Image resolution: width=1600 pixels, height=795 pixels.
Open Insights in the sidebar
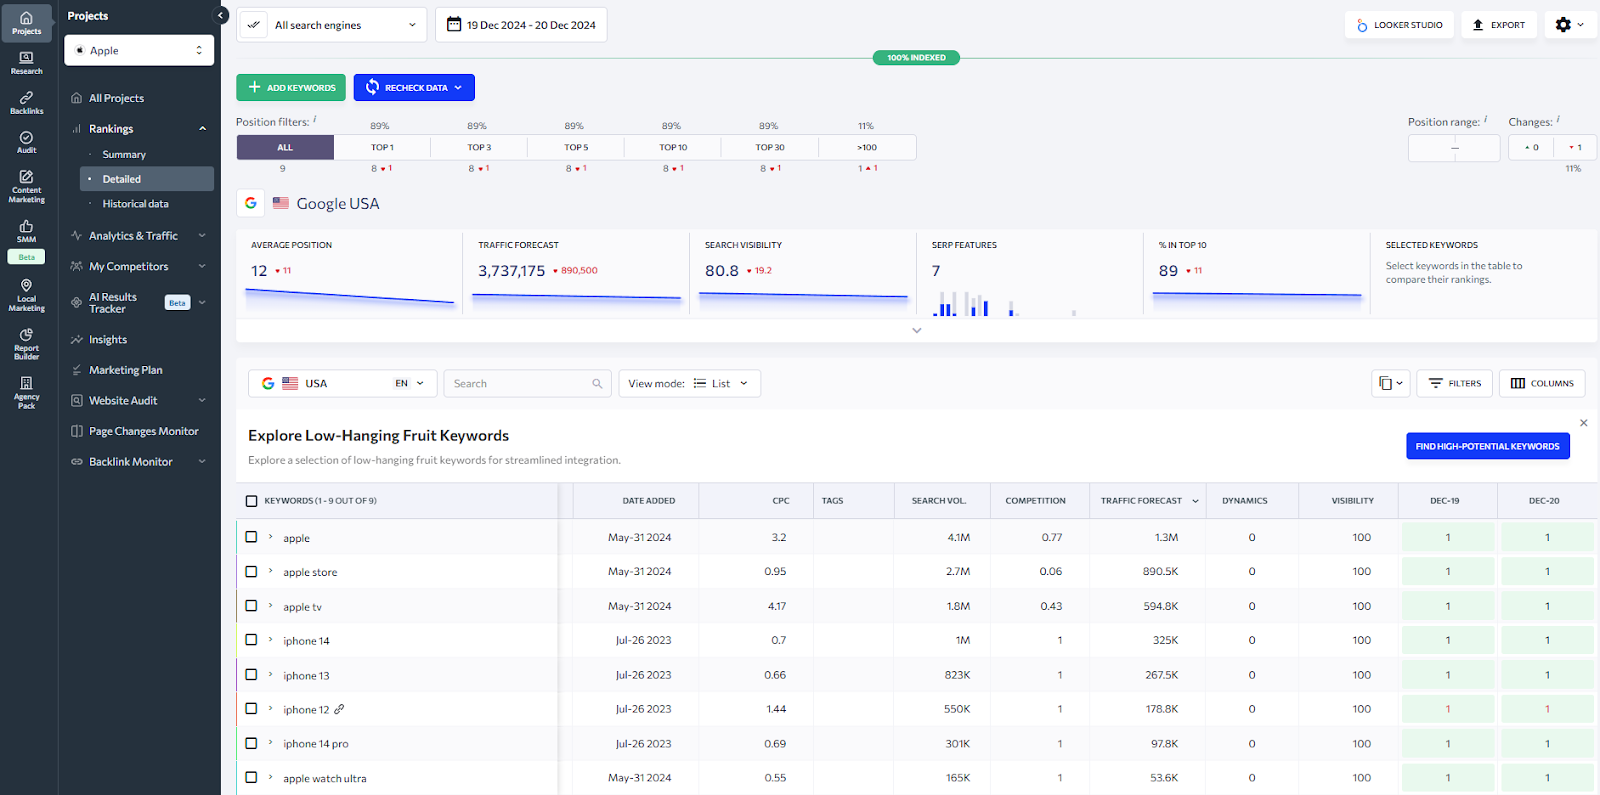(x=107, y=340)
